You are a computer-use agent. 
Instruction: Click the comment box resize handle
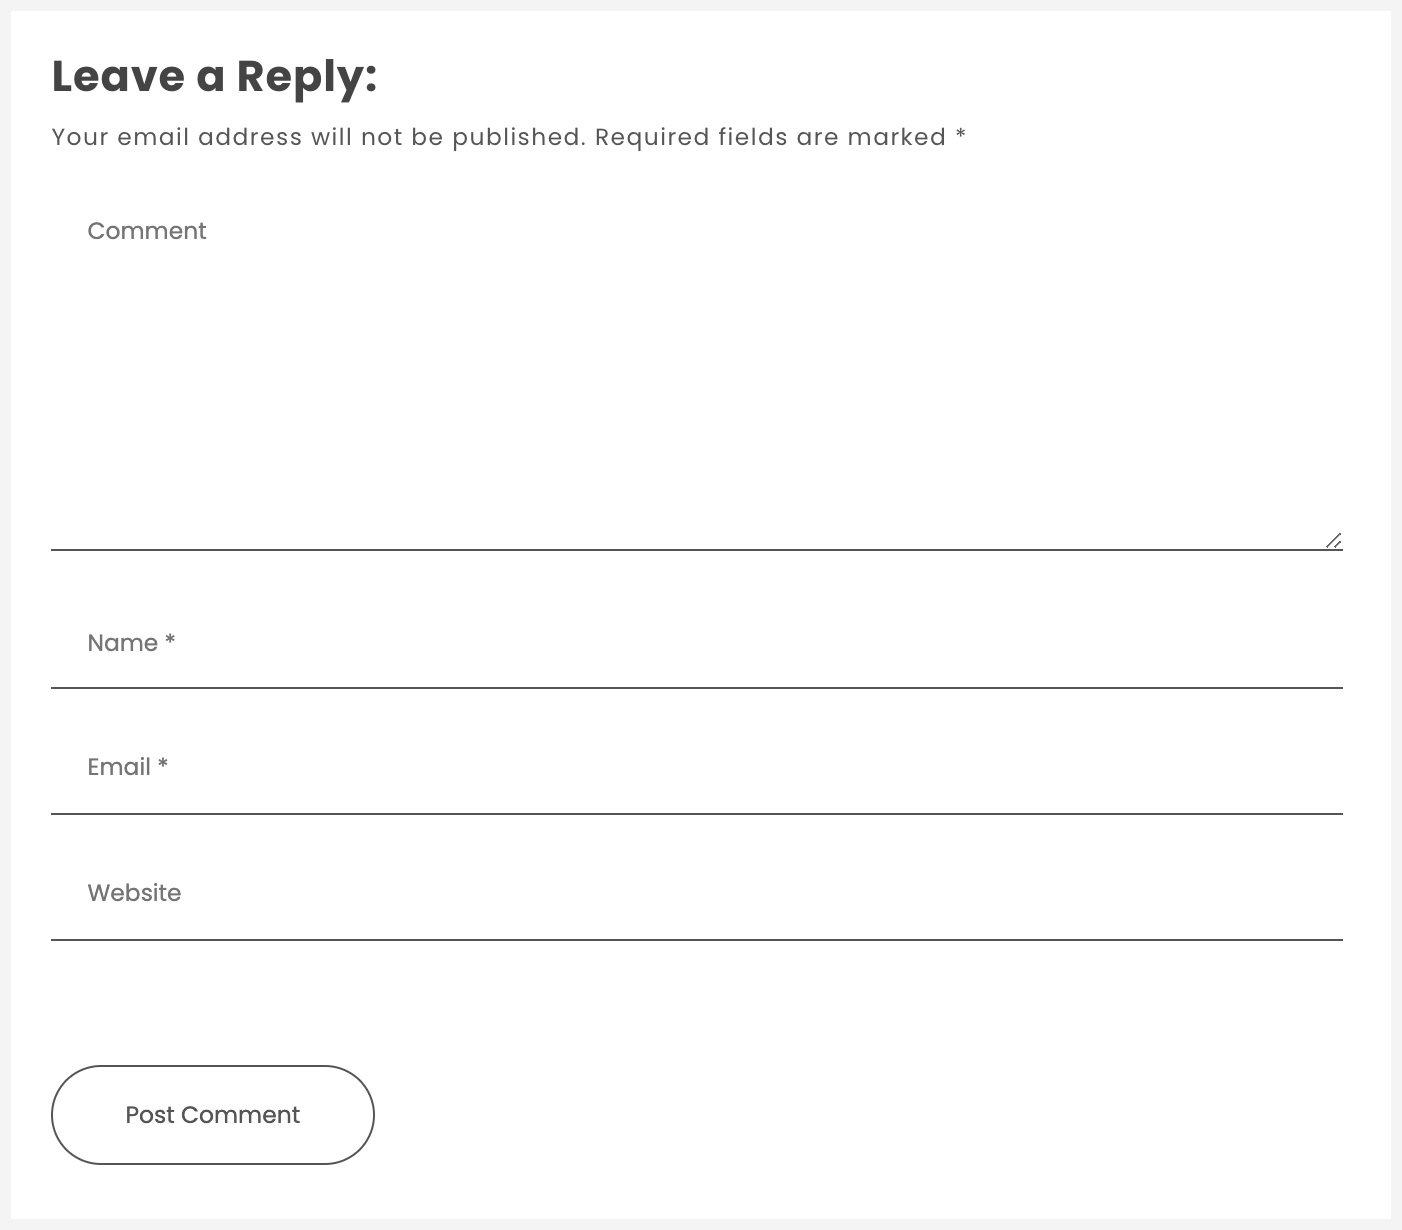[x=1333, y=541]
